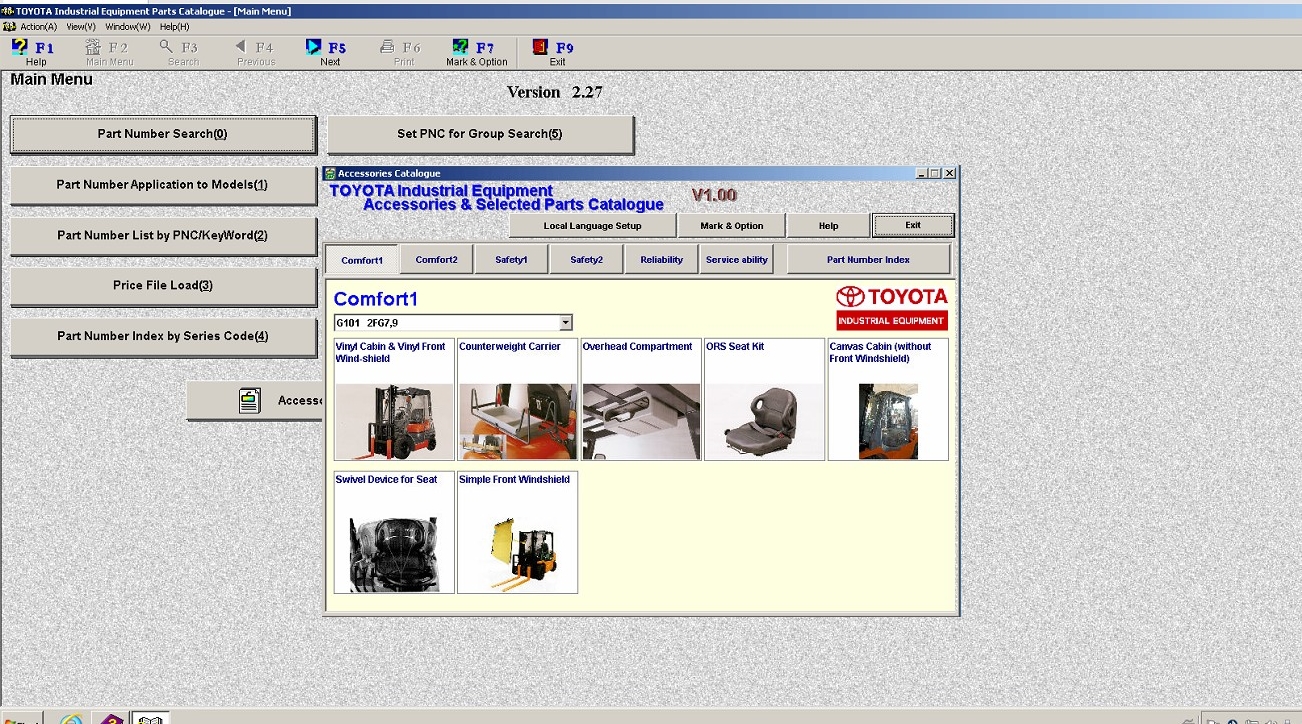Click the document icon on Accessories button

(x=250, y=400)
